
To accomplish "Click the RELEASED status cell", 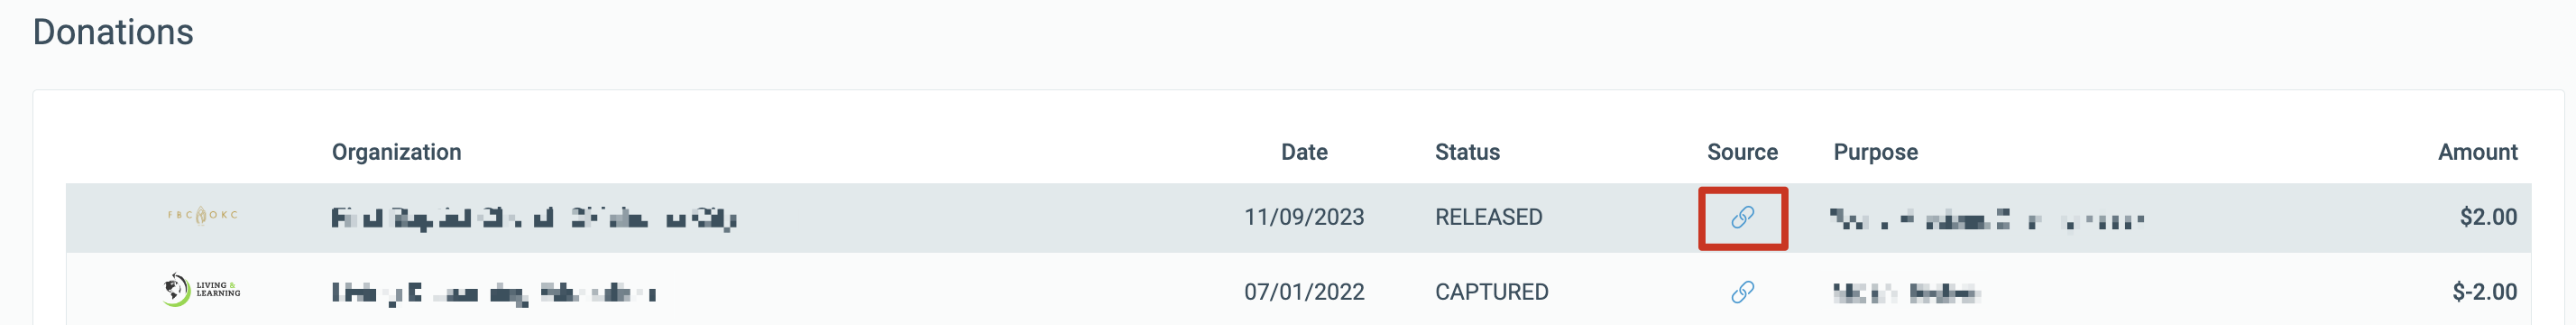I will coord(1488,217).
